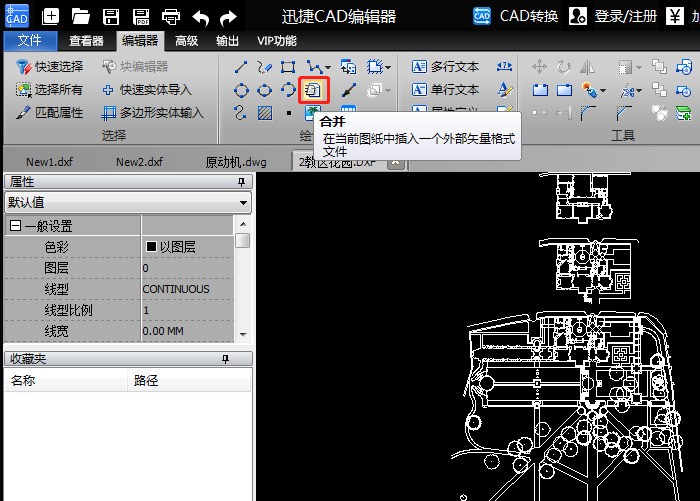Open CAD转换 in title bar

click(x=516, y=17)
